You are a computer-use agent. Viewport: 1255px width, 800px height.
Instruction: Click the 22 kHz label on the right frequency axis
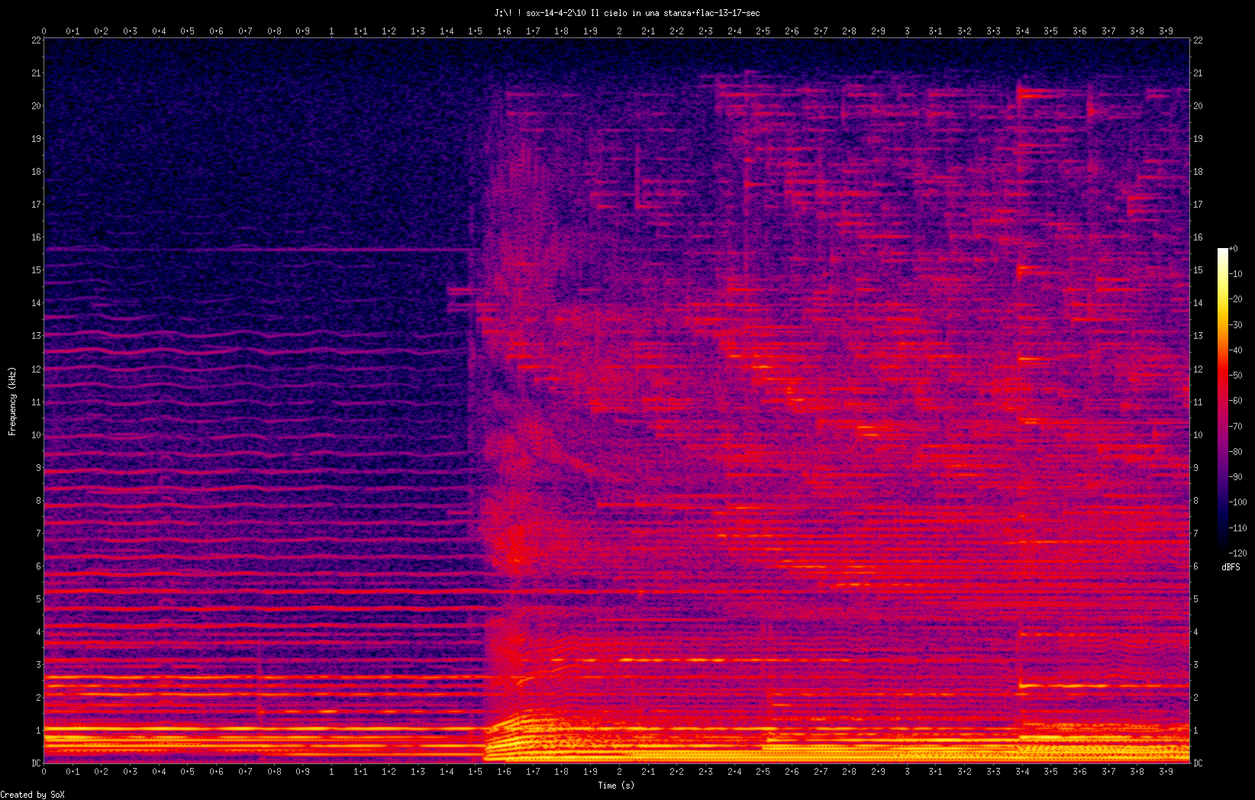[x=1199, y=40]
